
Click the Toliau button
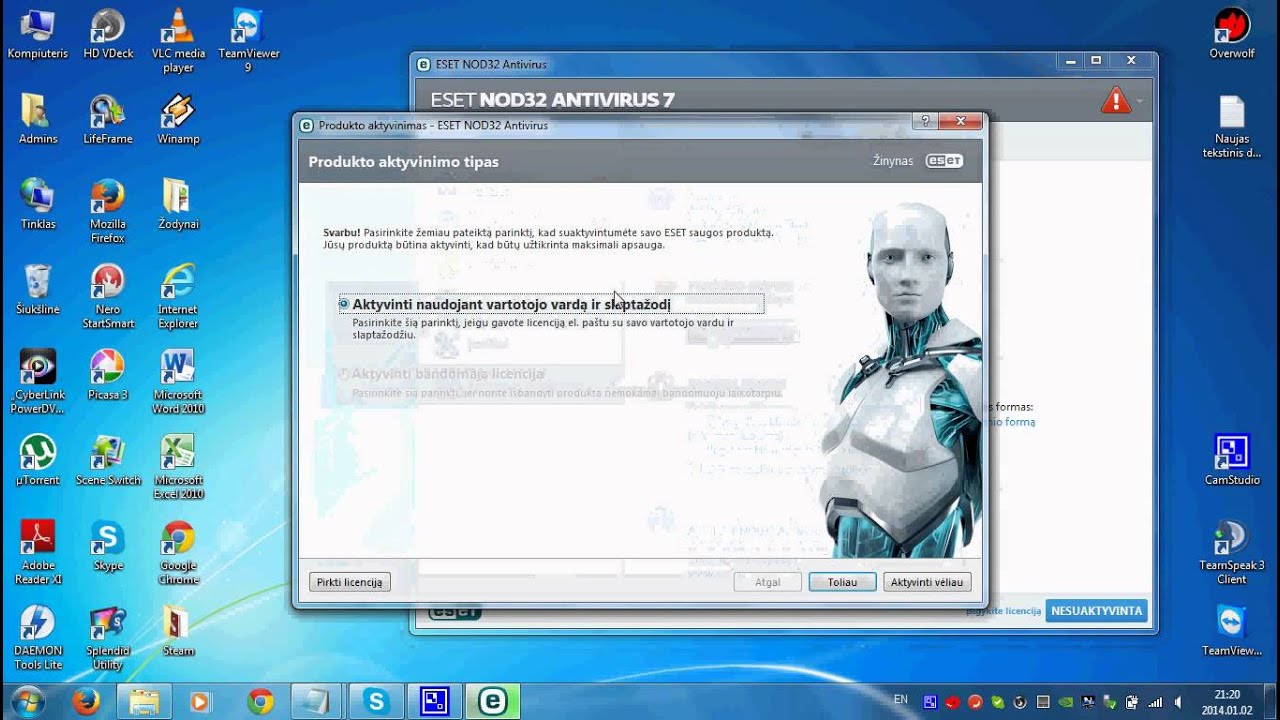point(842,582)
